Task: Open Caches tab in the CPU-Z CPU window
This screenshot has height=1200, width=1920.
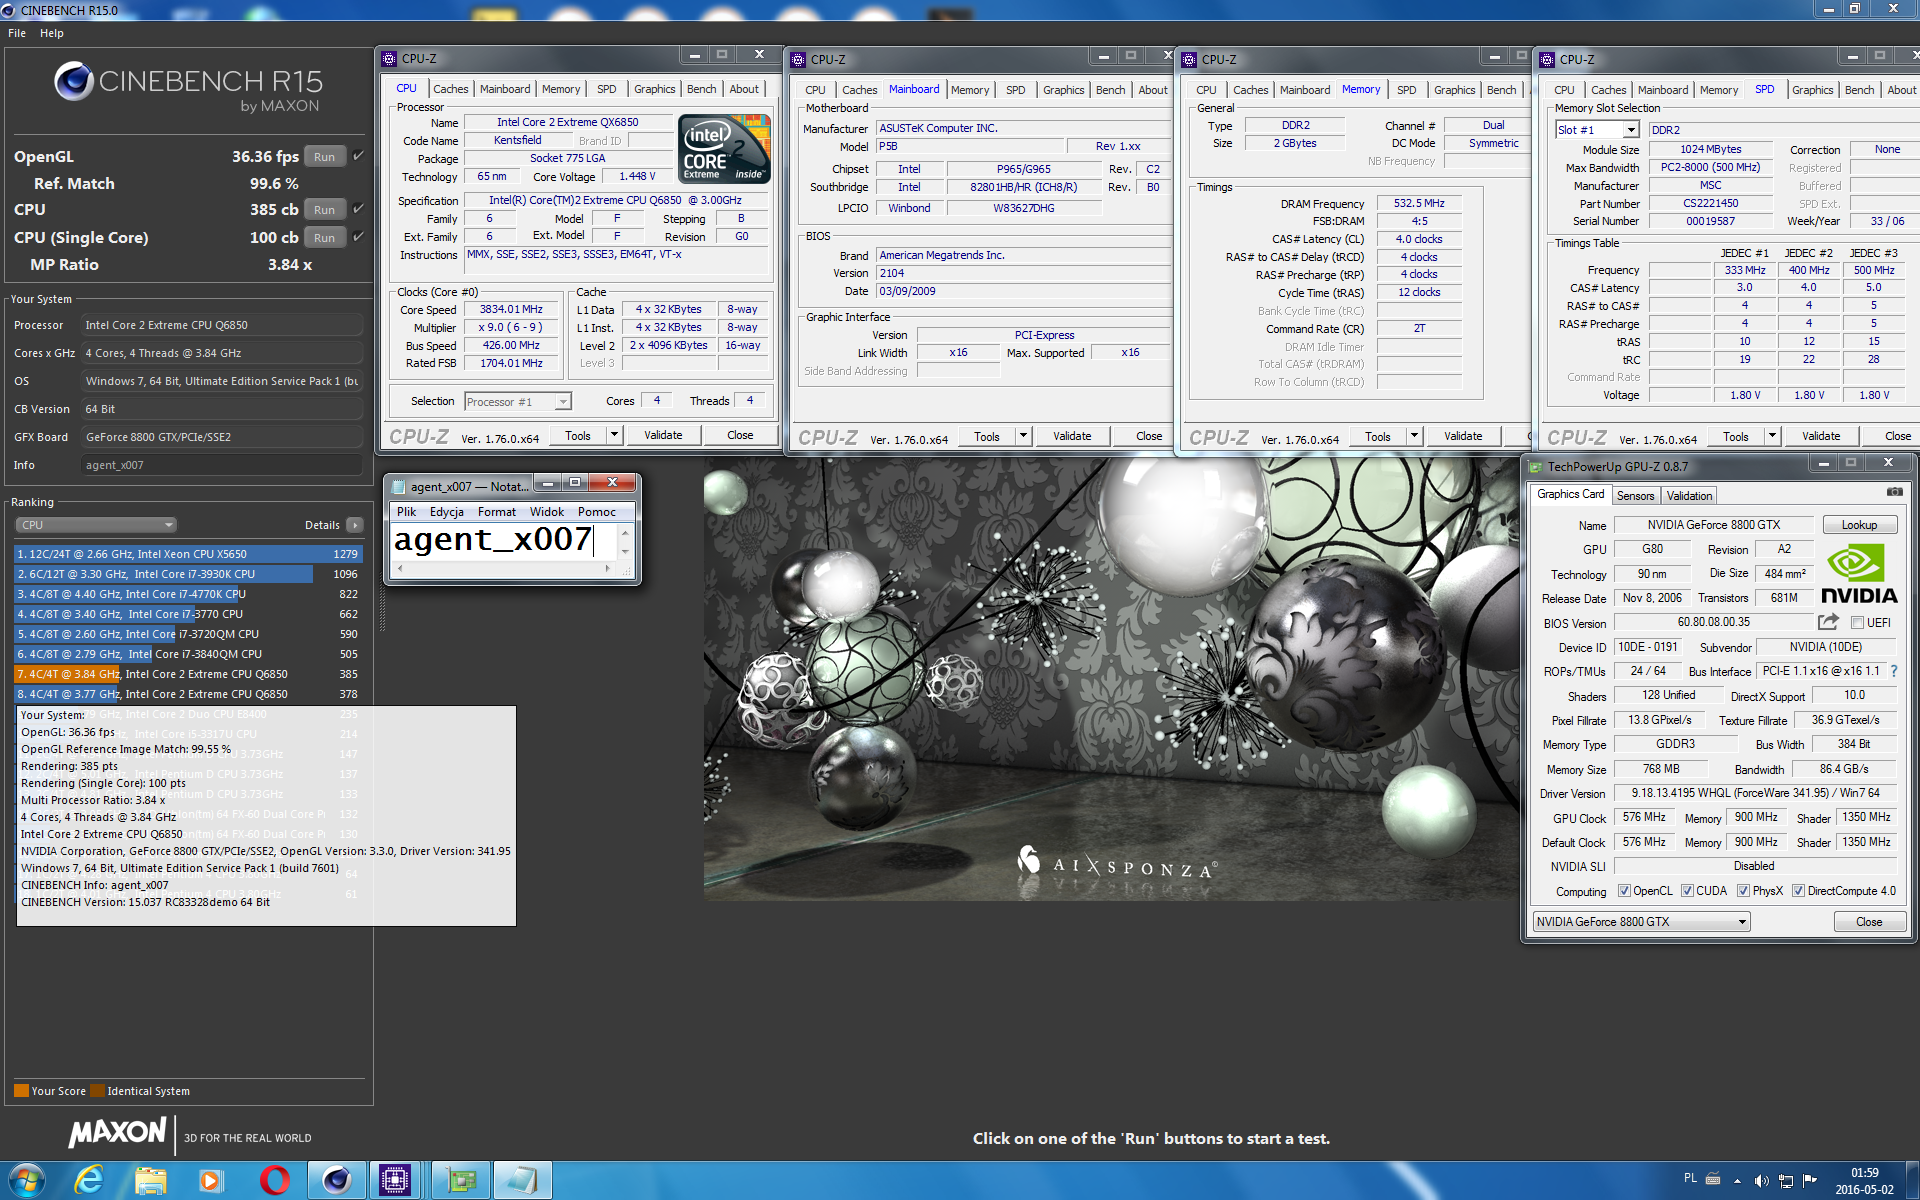Action: [450, 89]
